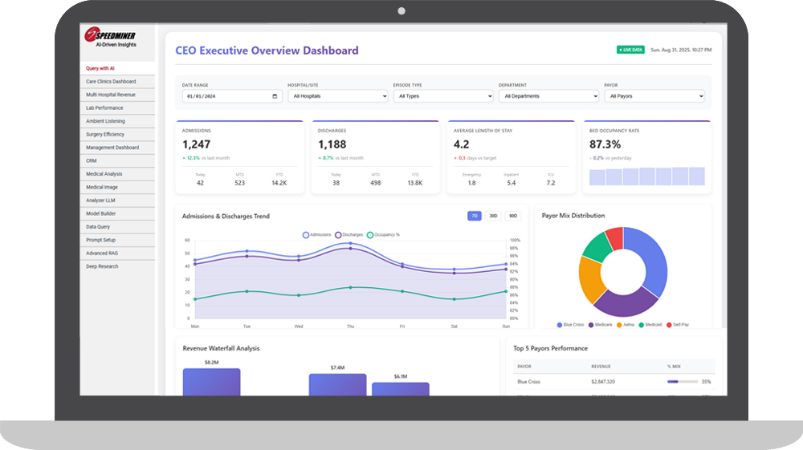Click the Blue Cross legend dot
Image resolution: width=803 pixels, height=450 pixels.
click(x=559, y=325)
